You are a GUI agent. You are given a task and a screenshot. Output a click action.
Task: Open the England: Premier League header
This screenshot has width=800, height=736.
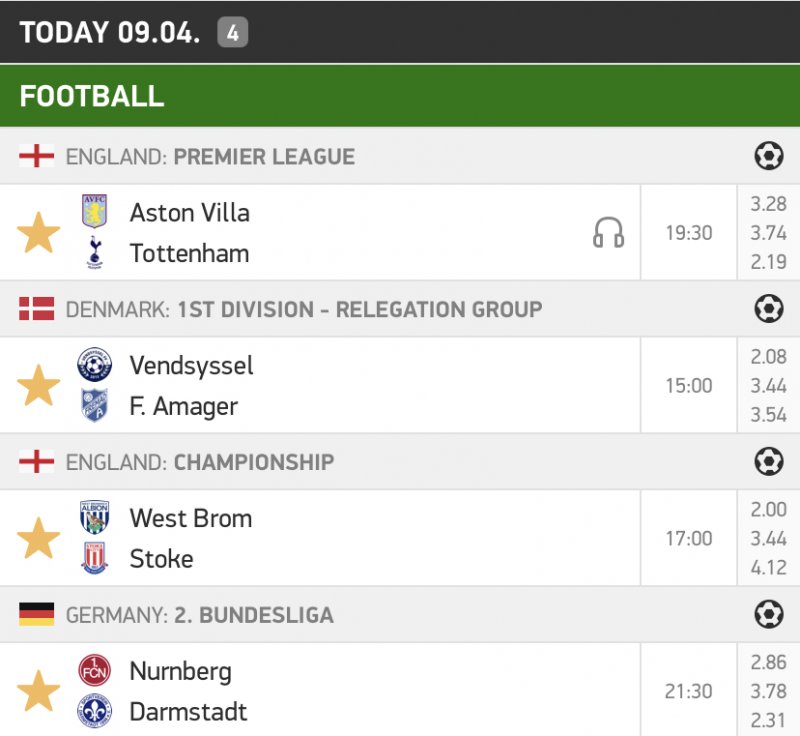tap(210, 157)
